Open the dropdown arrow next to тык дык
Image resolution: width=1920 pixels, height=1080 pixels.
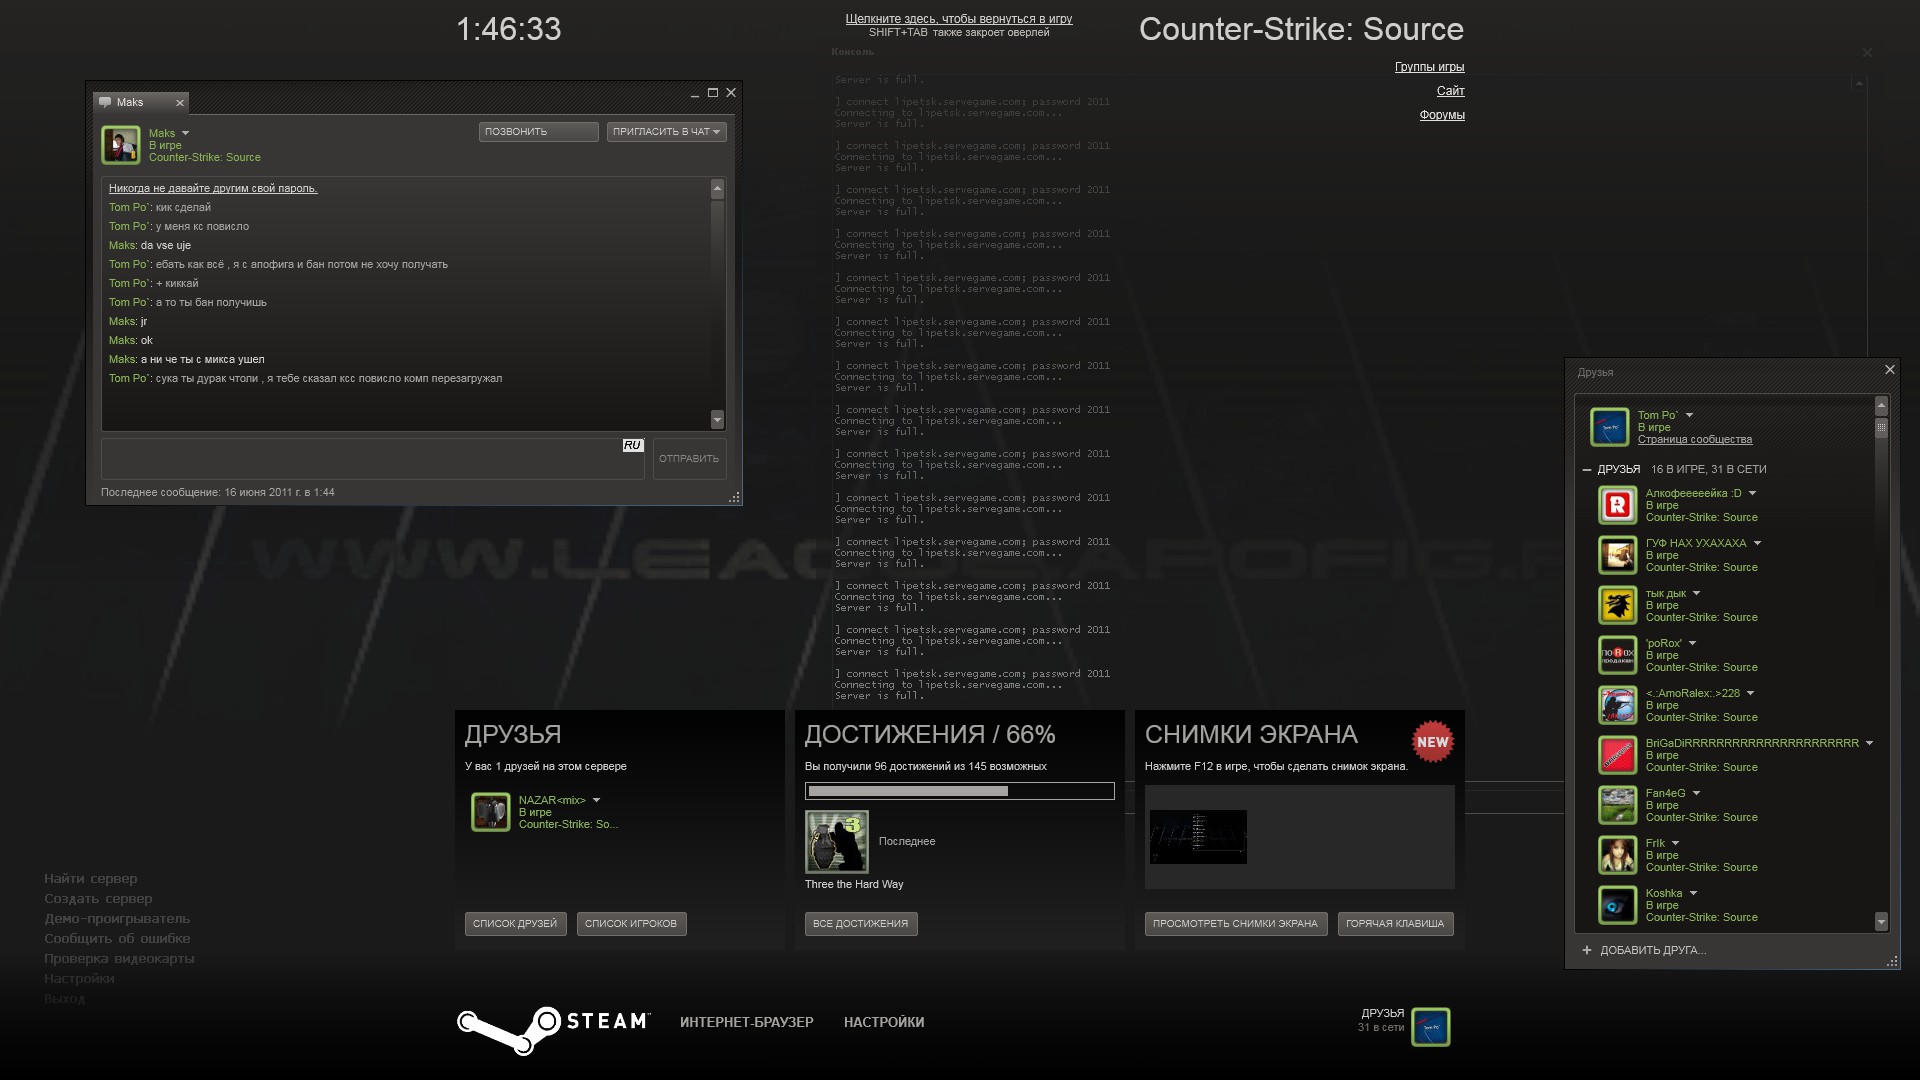point(1696,593)
